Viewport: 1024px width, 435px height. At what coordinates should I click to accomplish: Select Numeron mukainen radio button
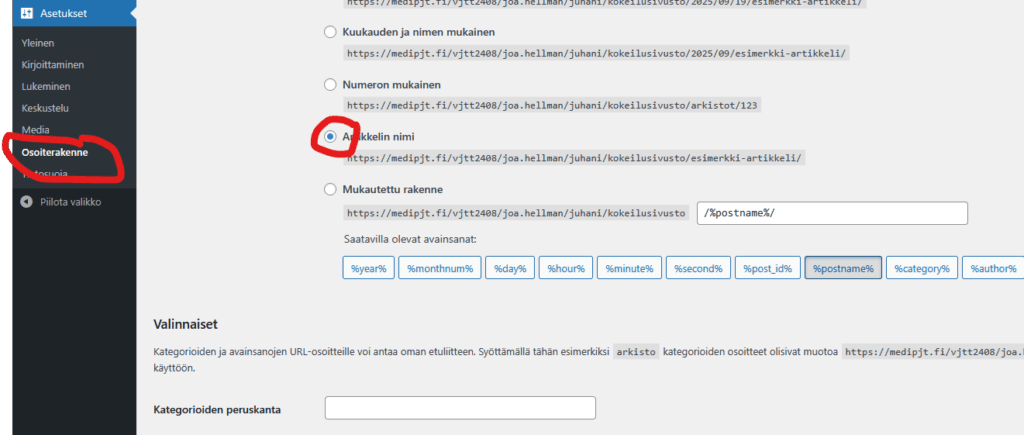330,85
